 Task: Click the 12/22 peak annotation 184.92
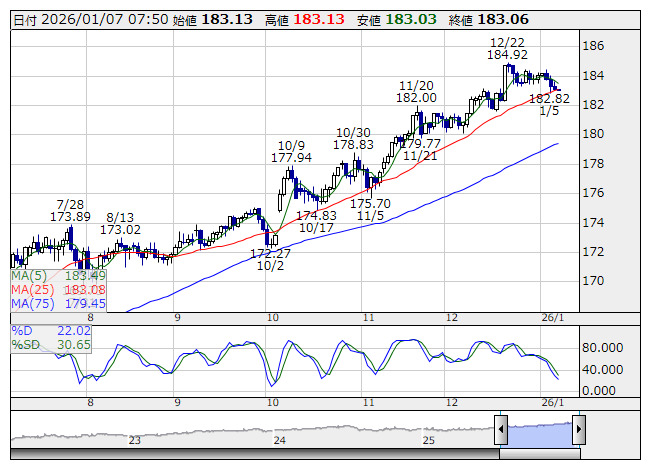coord(508,55)
